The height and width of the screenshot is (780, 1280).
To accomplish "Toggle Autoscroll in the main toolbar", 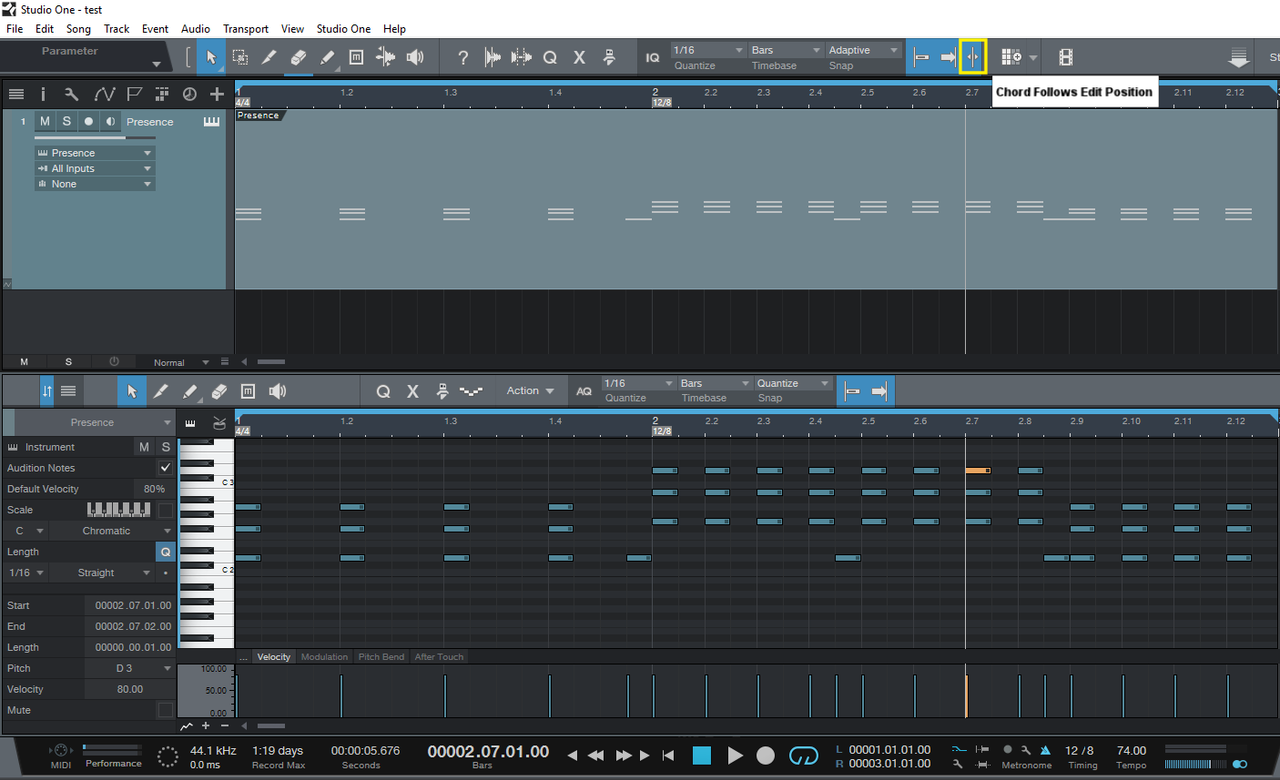I will point(947,57).
